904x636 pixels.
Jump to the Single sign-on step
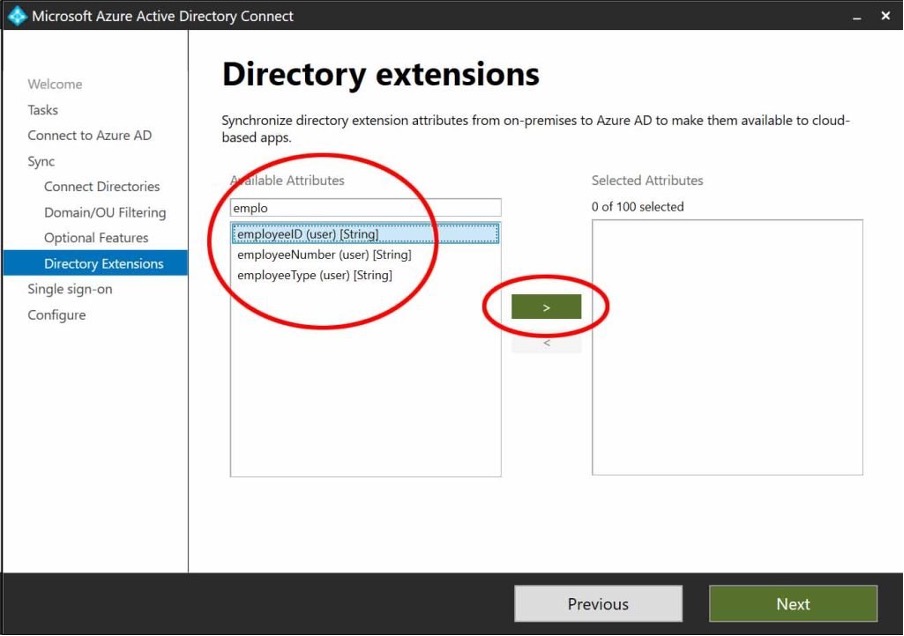70,289
